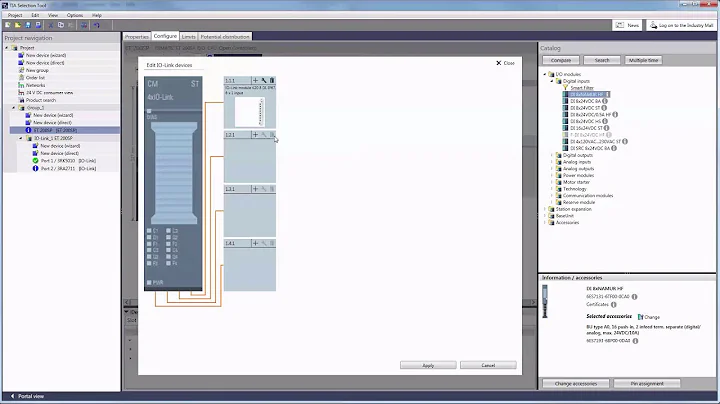The image size is (720, 404).
Task: Close the Edit IO-Link devices dialog
Action: 505,63
